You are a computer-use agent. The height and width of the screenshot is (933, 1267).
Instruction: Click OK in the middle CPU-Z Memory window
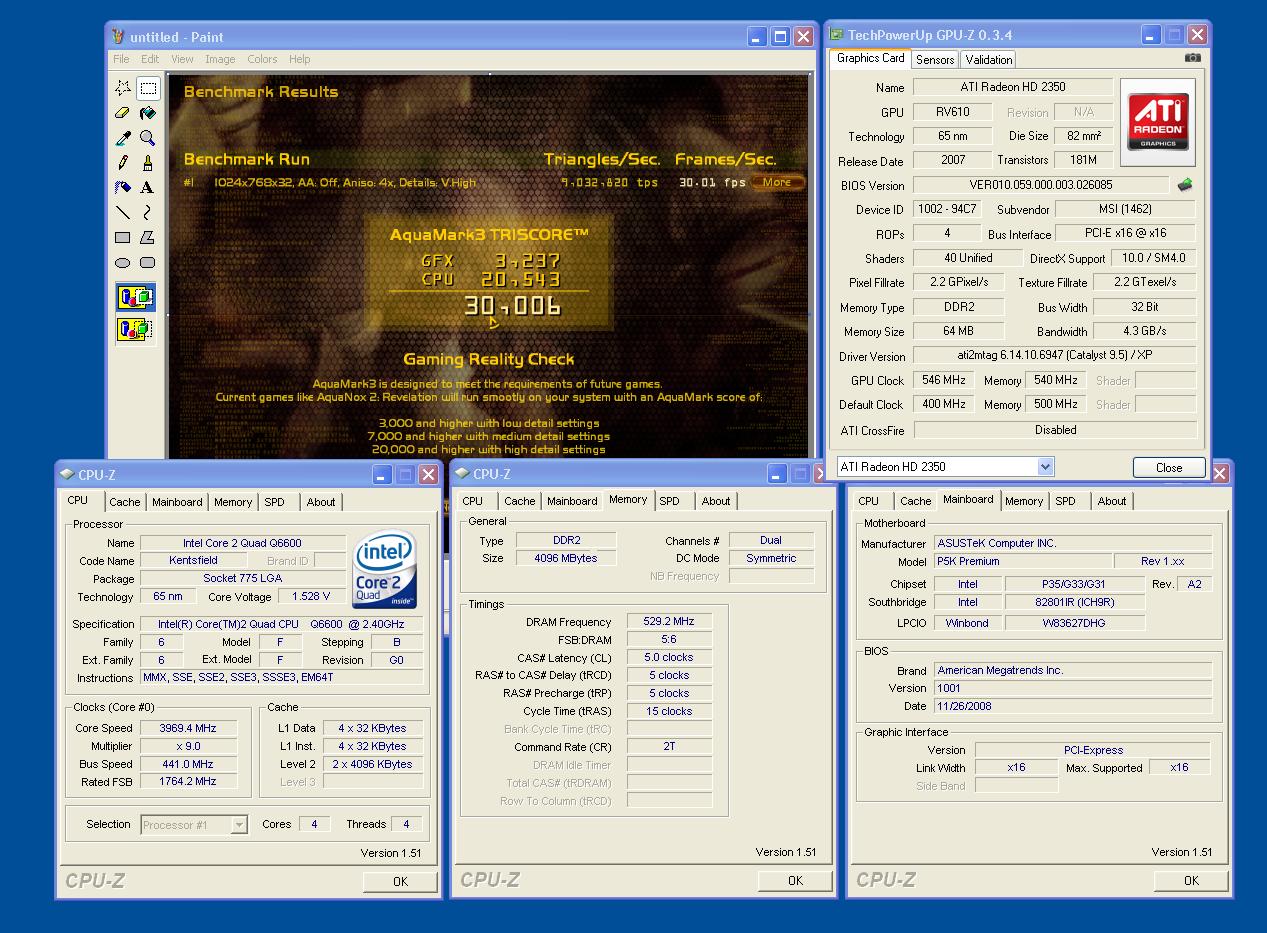click(795, 880)
